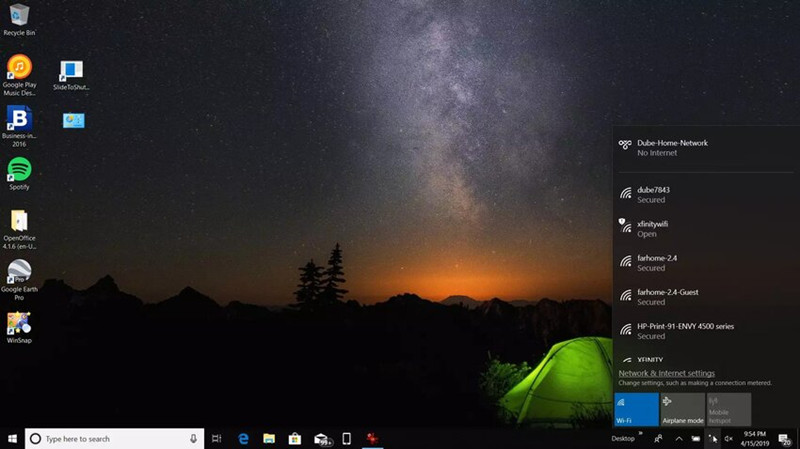Screen dimensions: 800x449
Task: Show hidden system tray icons chevron
Action: (x=679, y=438)
